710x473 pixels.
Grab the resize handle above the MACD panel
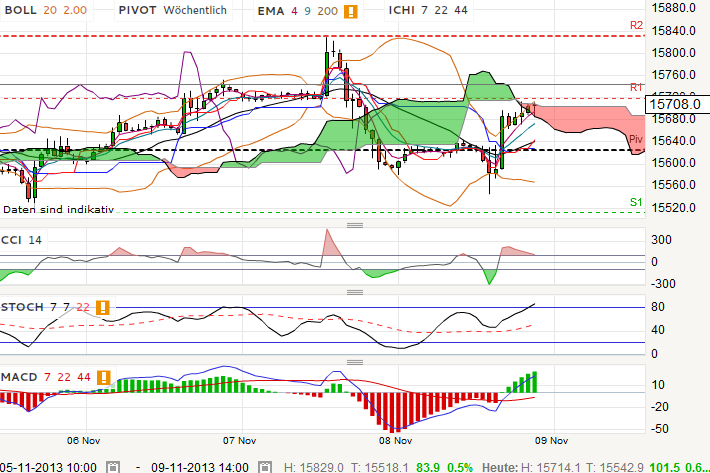[x=355, y=362]
